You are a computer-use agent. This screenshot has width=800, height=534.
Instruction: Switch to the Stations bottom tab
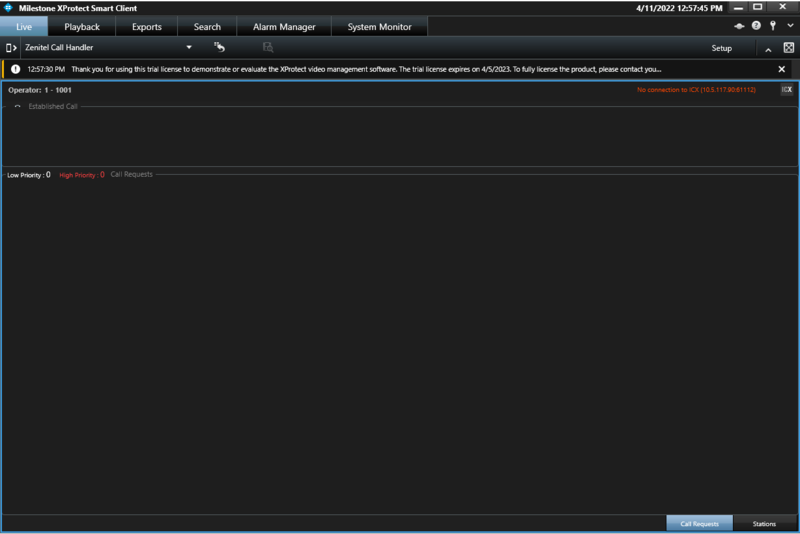(x=764, y=523)
